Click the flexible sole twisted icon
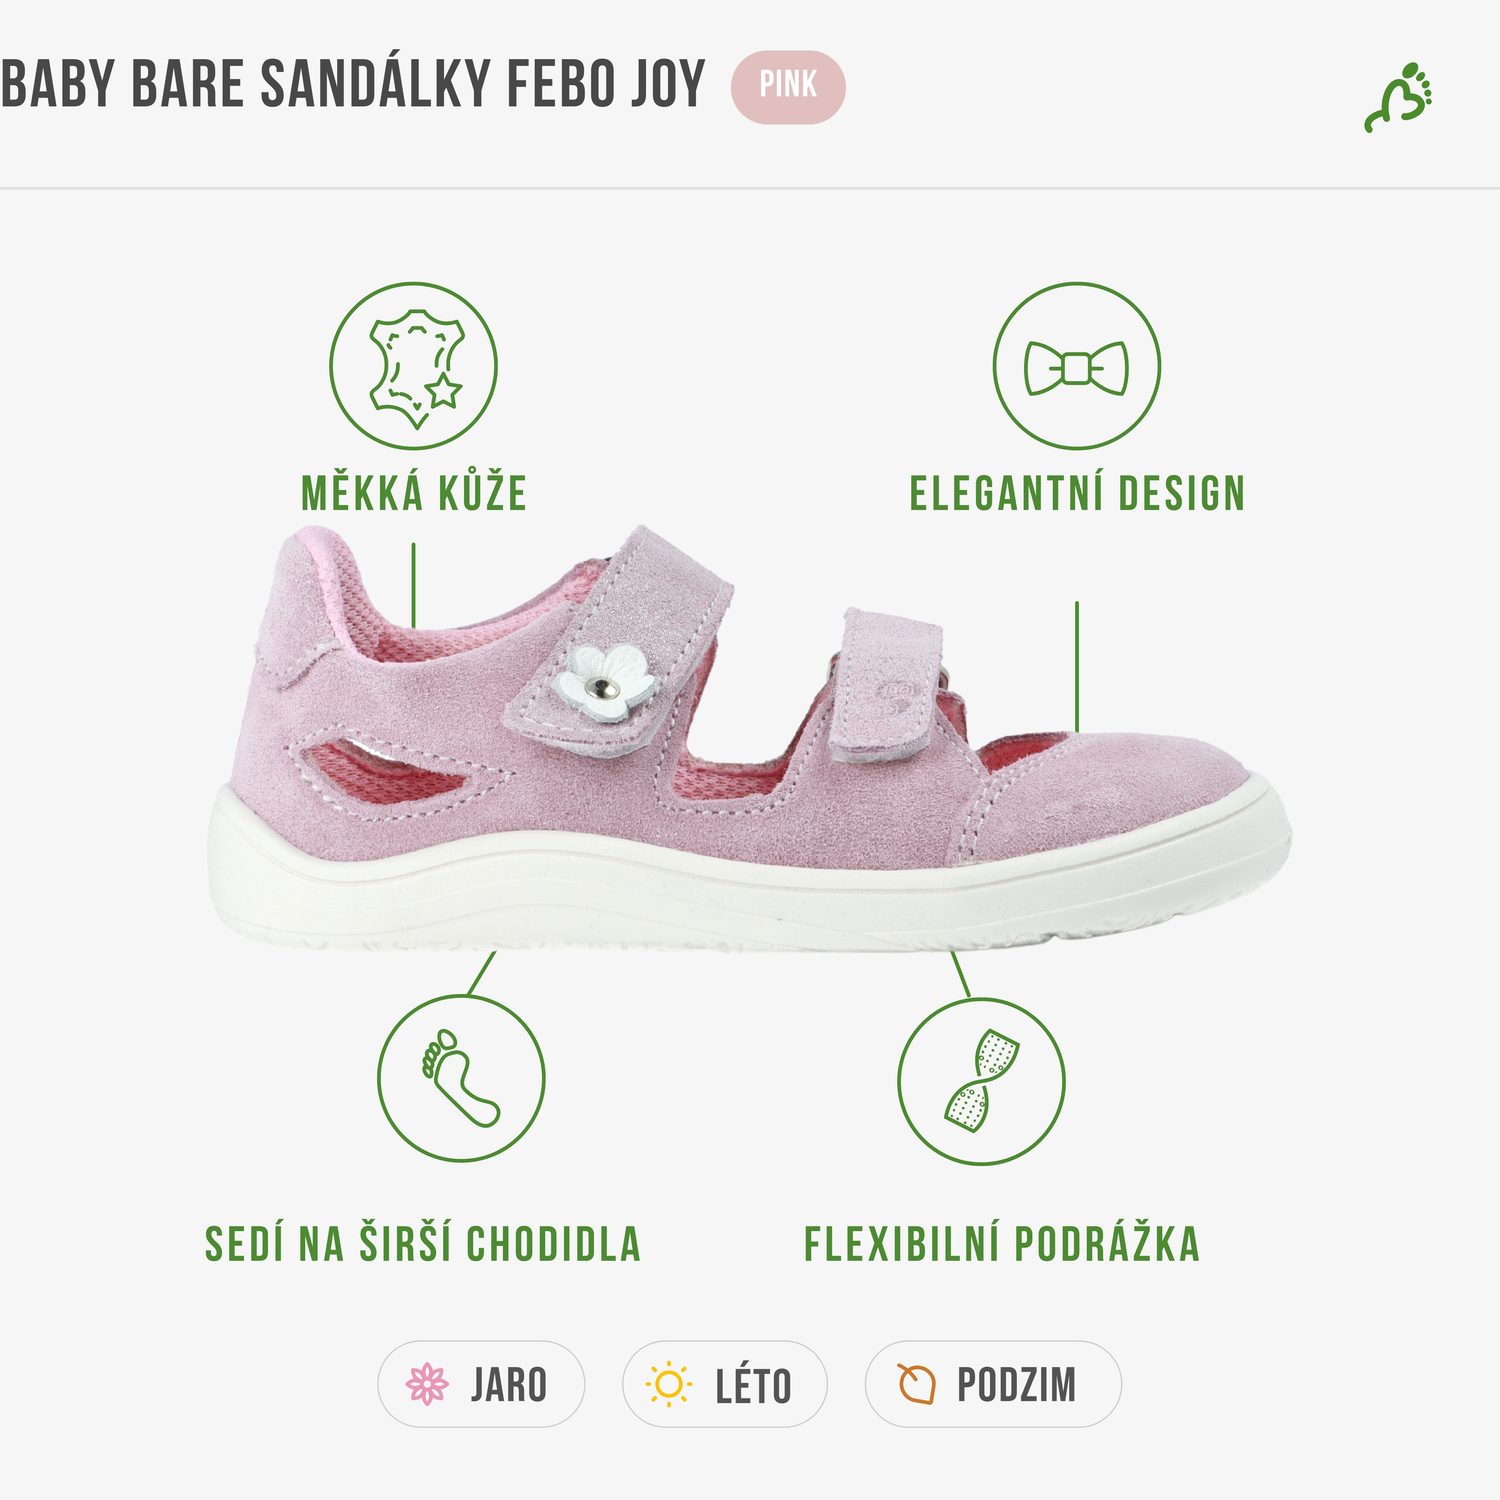 [981, 1081]
